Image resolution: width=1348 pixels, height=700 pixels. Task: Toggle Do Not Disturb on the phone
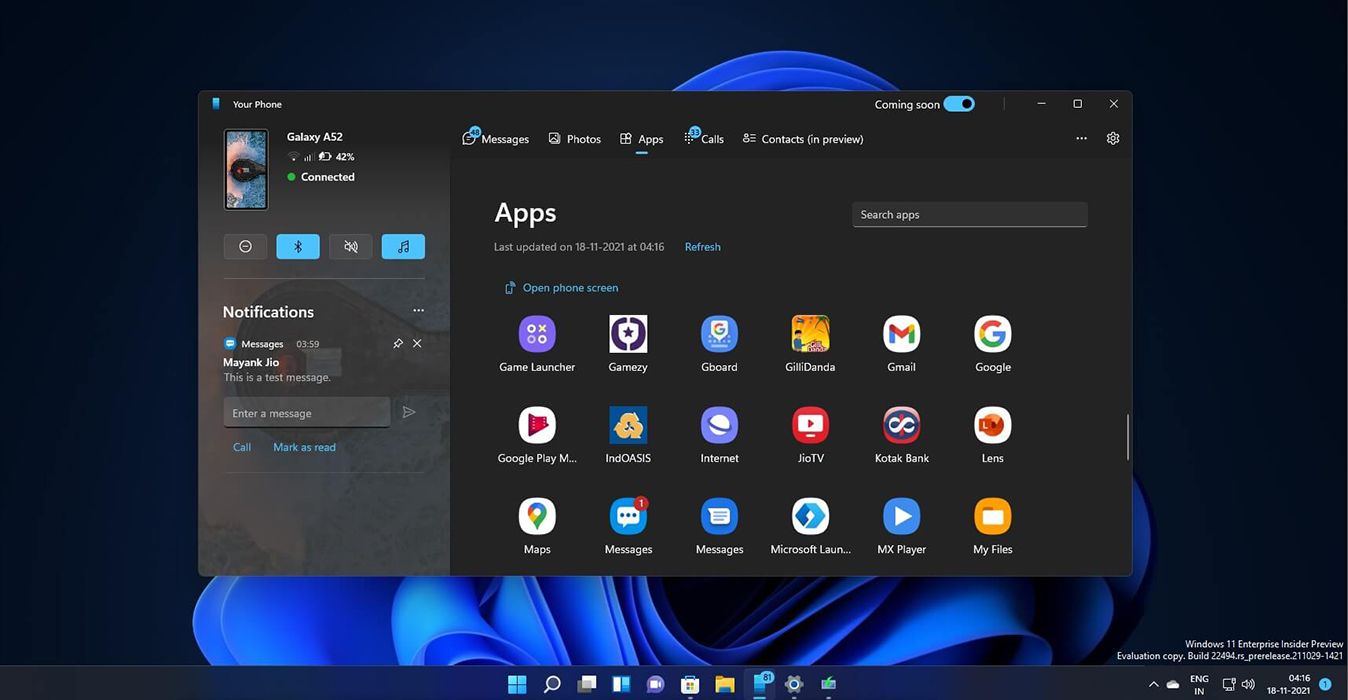pos(244,245)
